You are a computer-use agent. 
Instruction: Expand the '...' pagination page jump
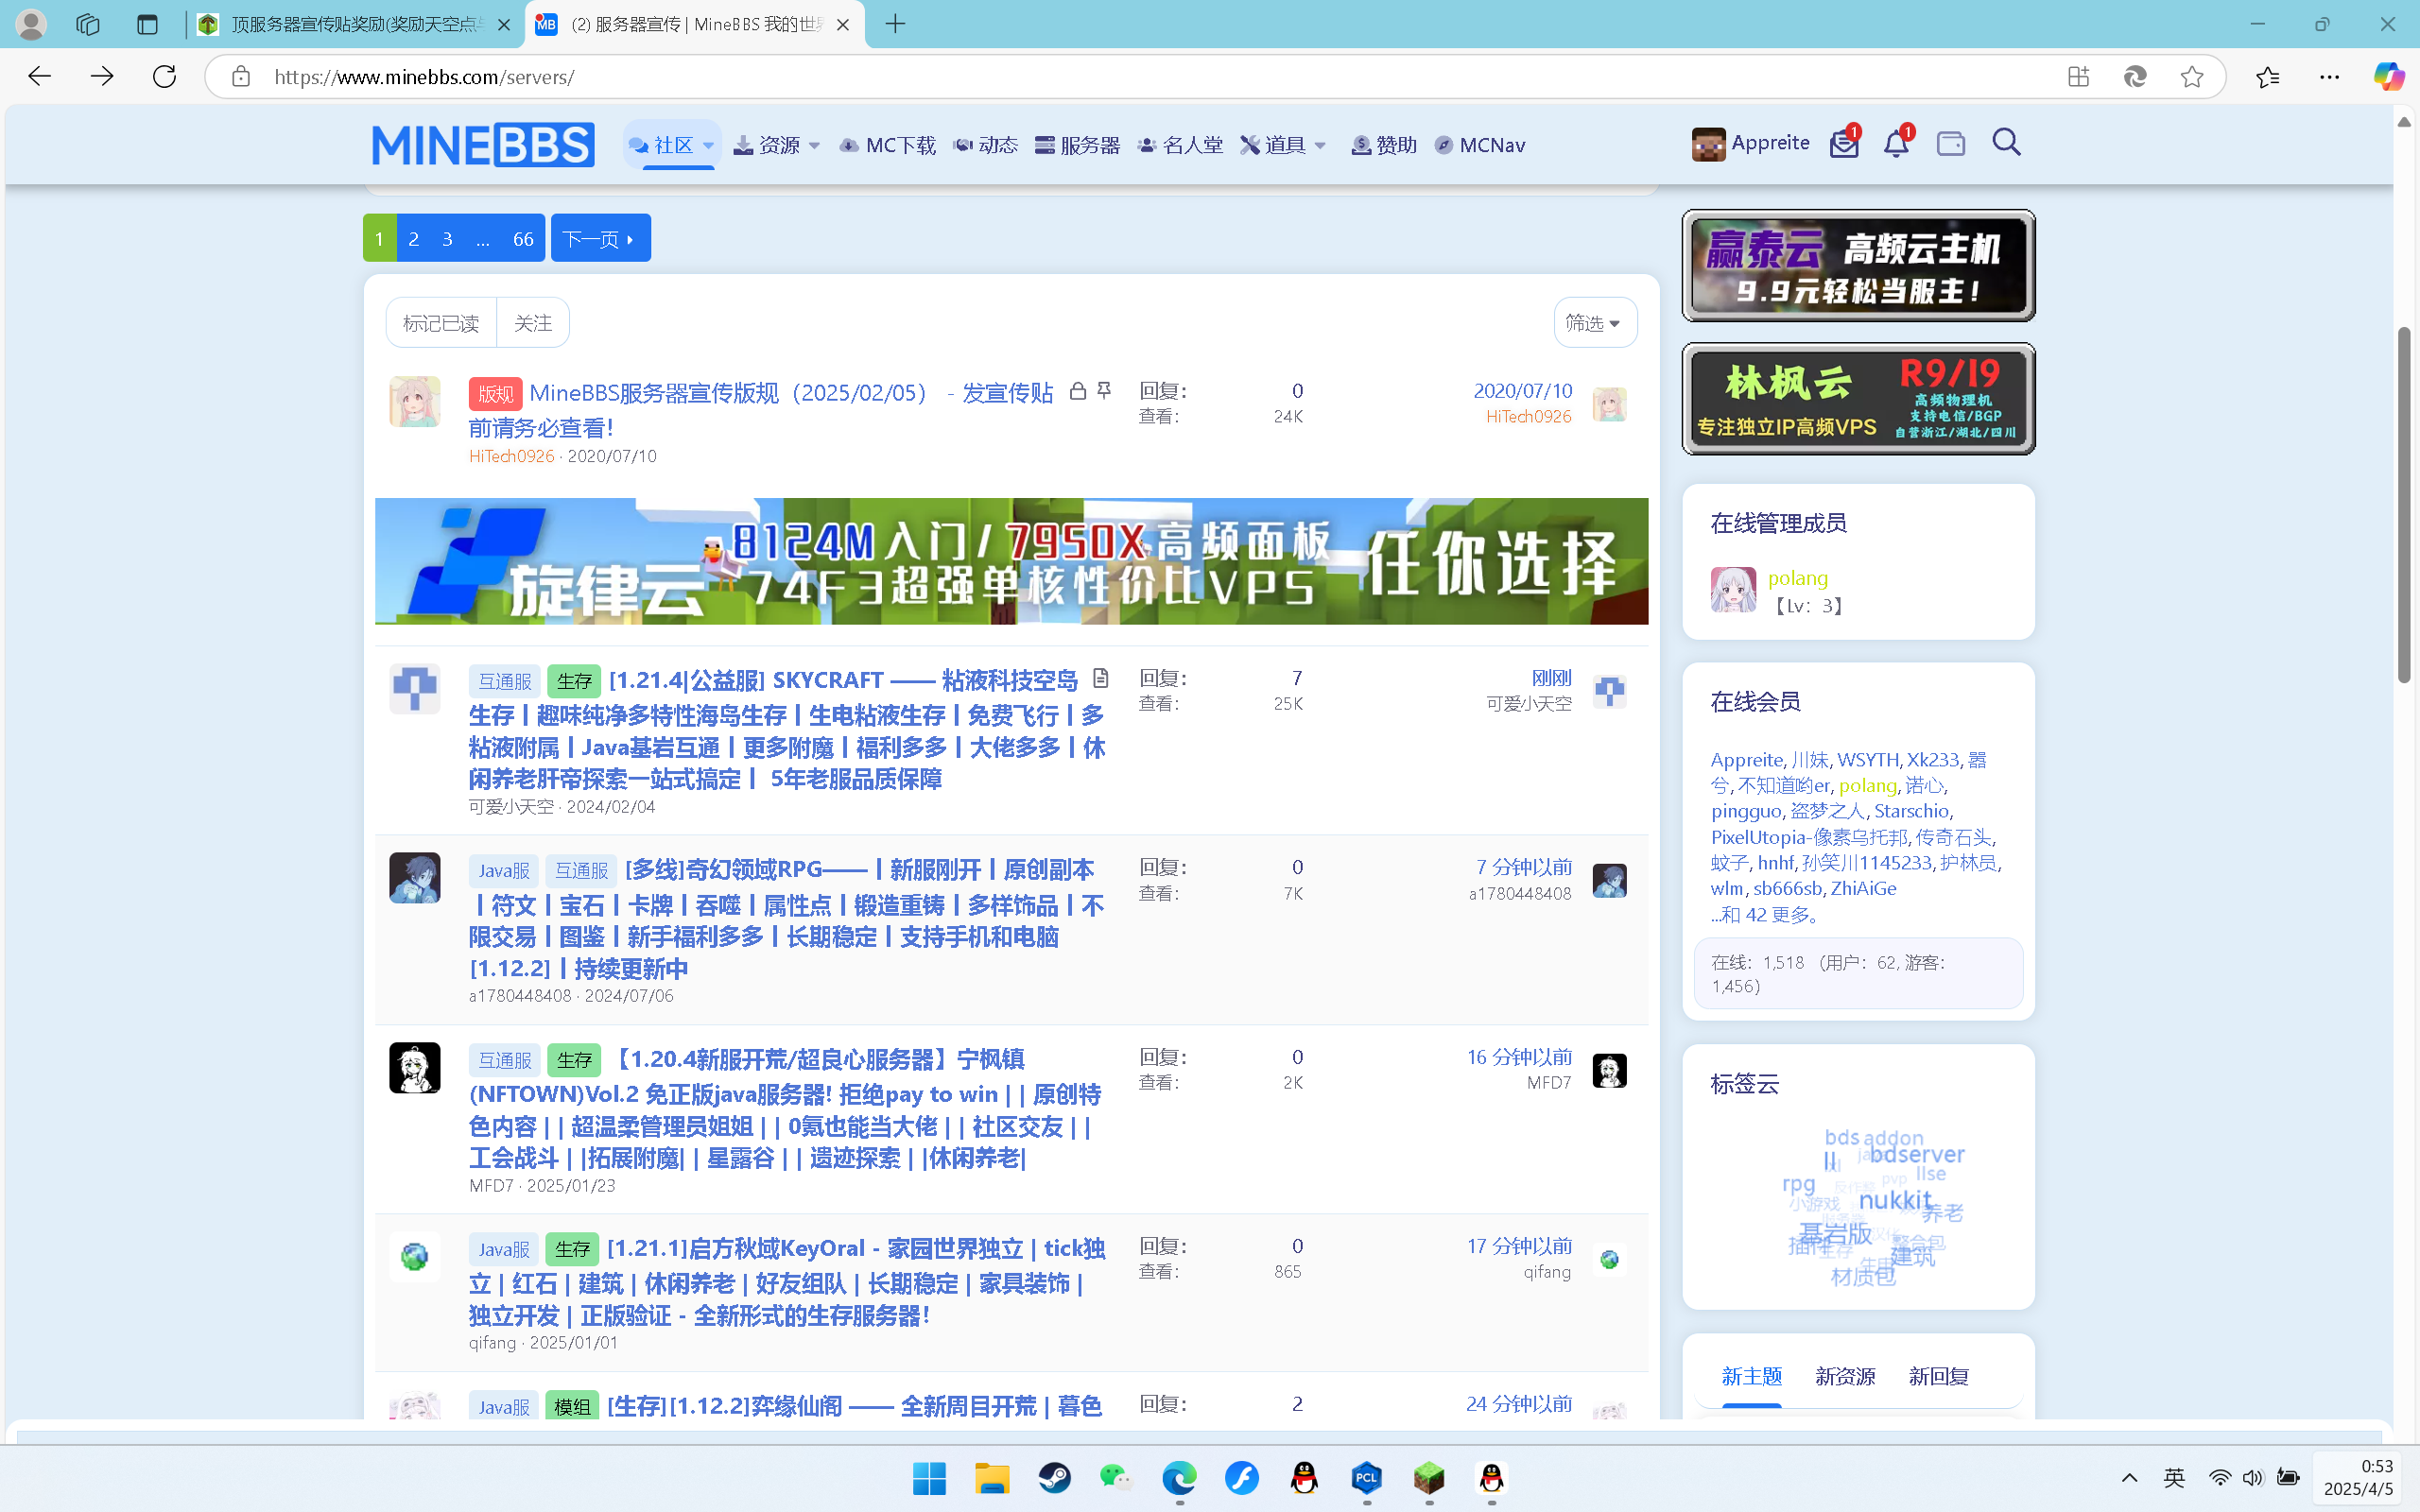coord(483,238)
